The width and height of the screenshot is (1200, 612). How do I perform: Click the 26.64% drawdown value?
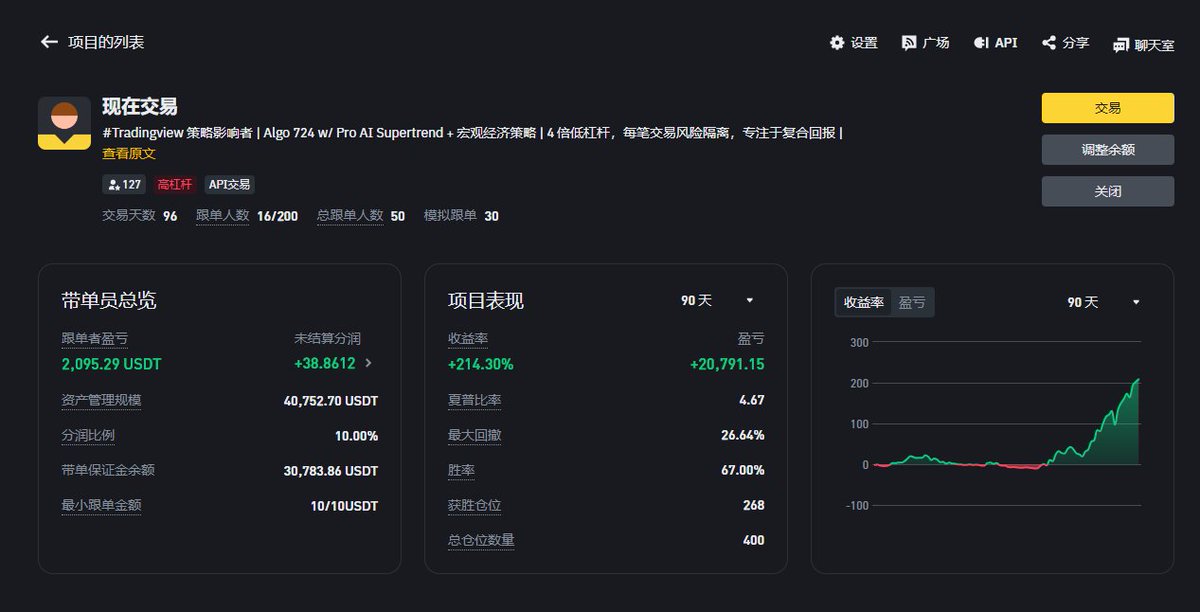743,436
